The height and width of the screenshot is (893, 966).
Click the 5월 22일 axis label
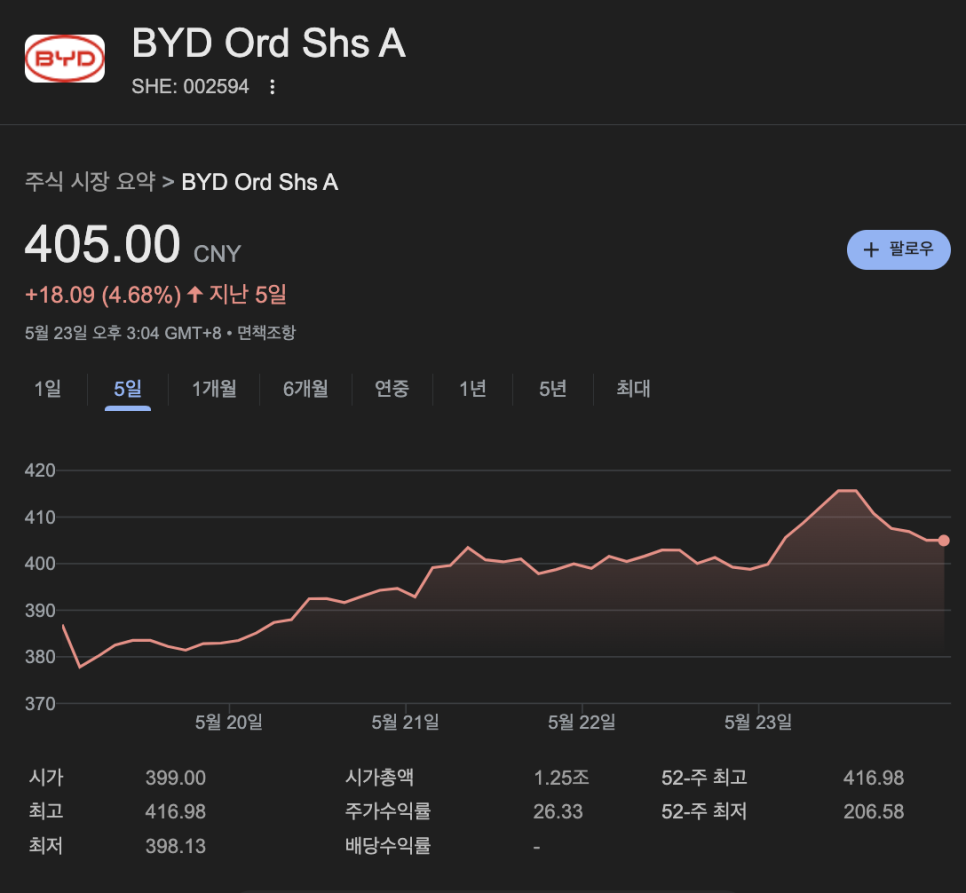[582, 722]
